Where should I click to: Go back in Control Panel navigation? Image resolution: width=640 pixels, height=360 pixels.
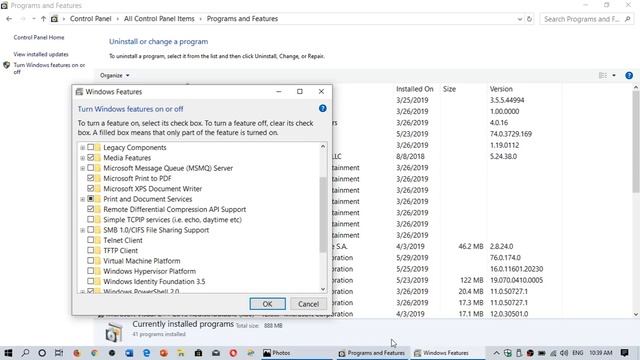point(9,19)
